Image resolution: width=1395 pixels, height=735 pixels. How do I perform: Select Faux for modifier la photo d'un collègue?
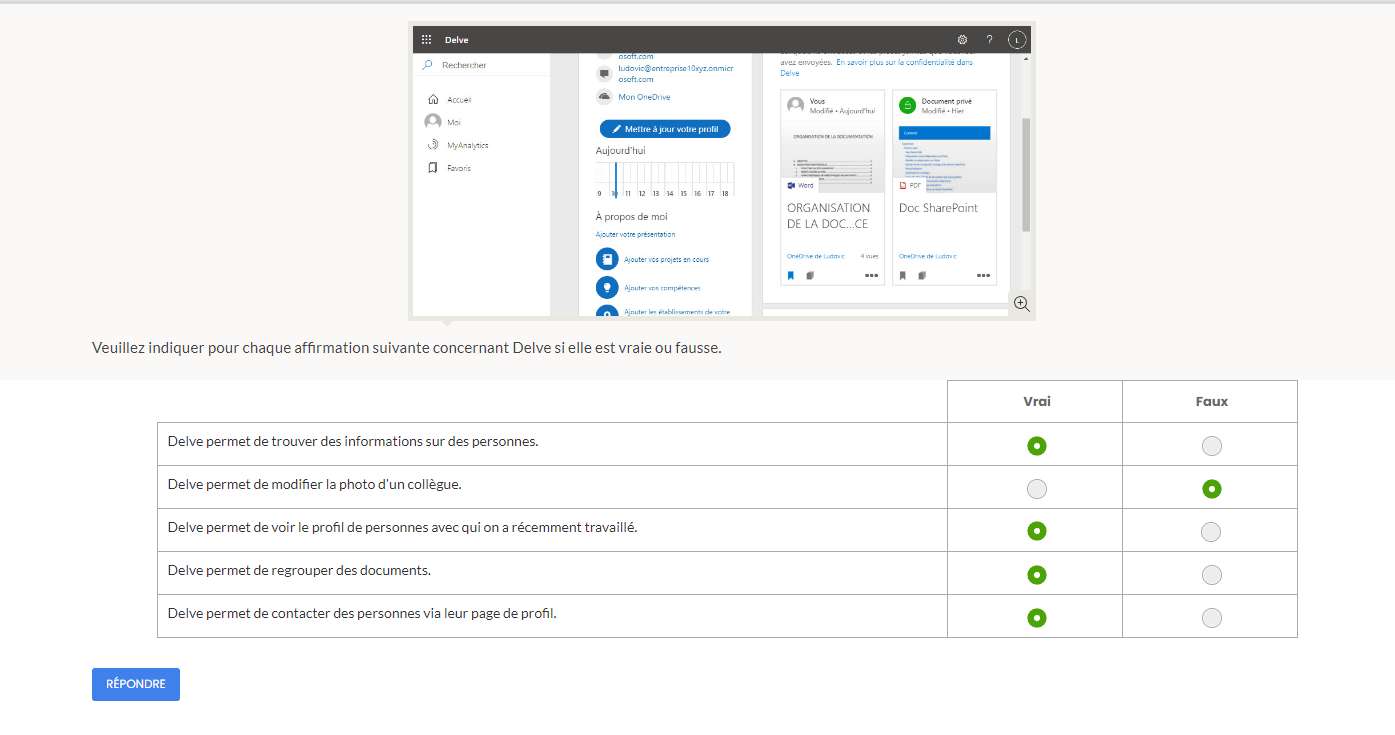1212,489
